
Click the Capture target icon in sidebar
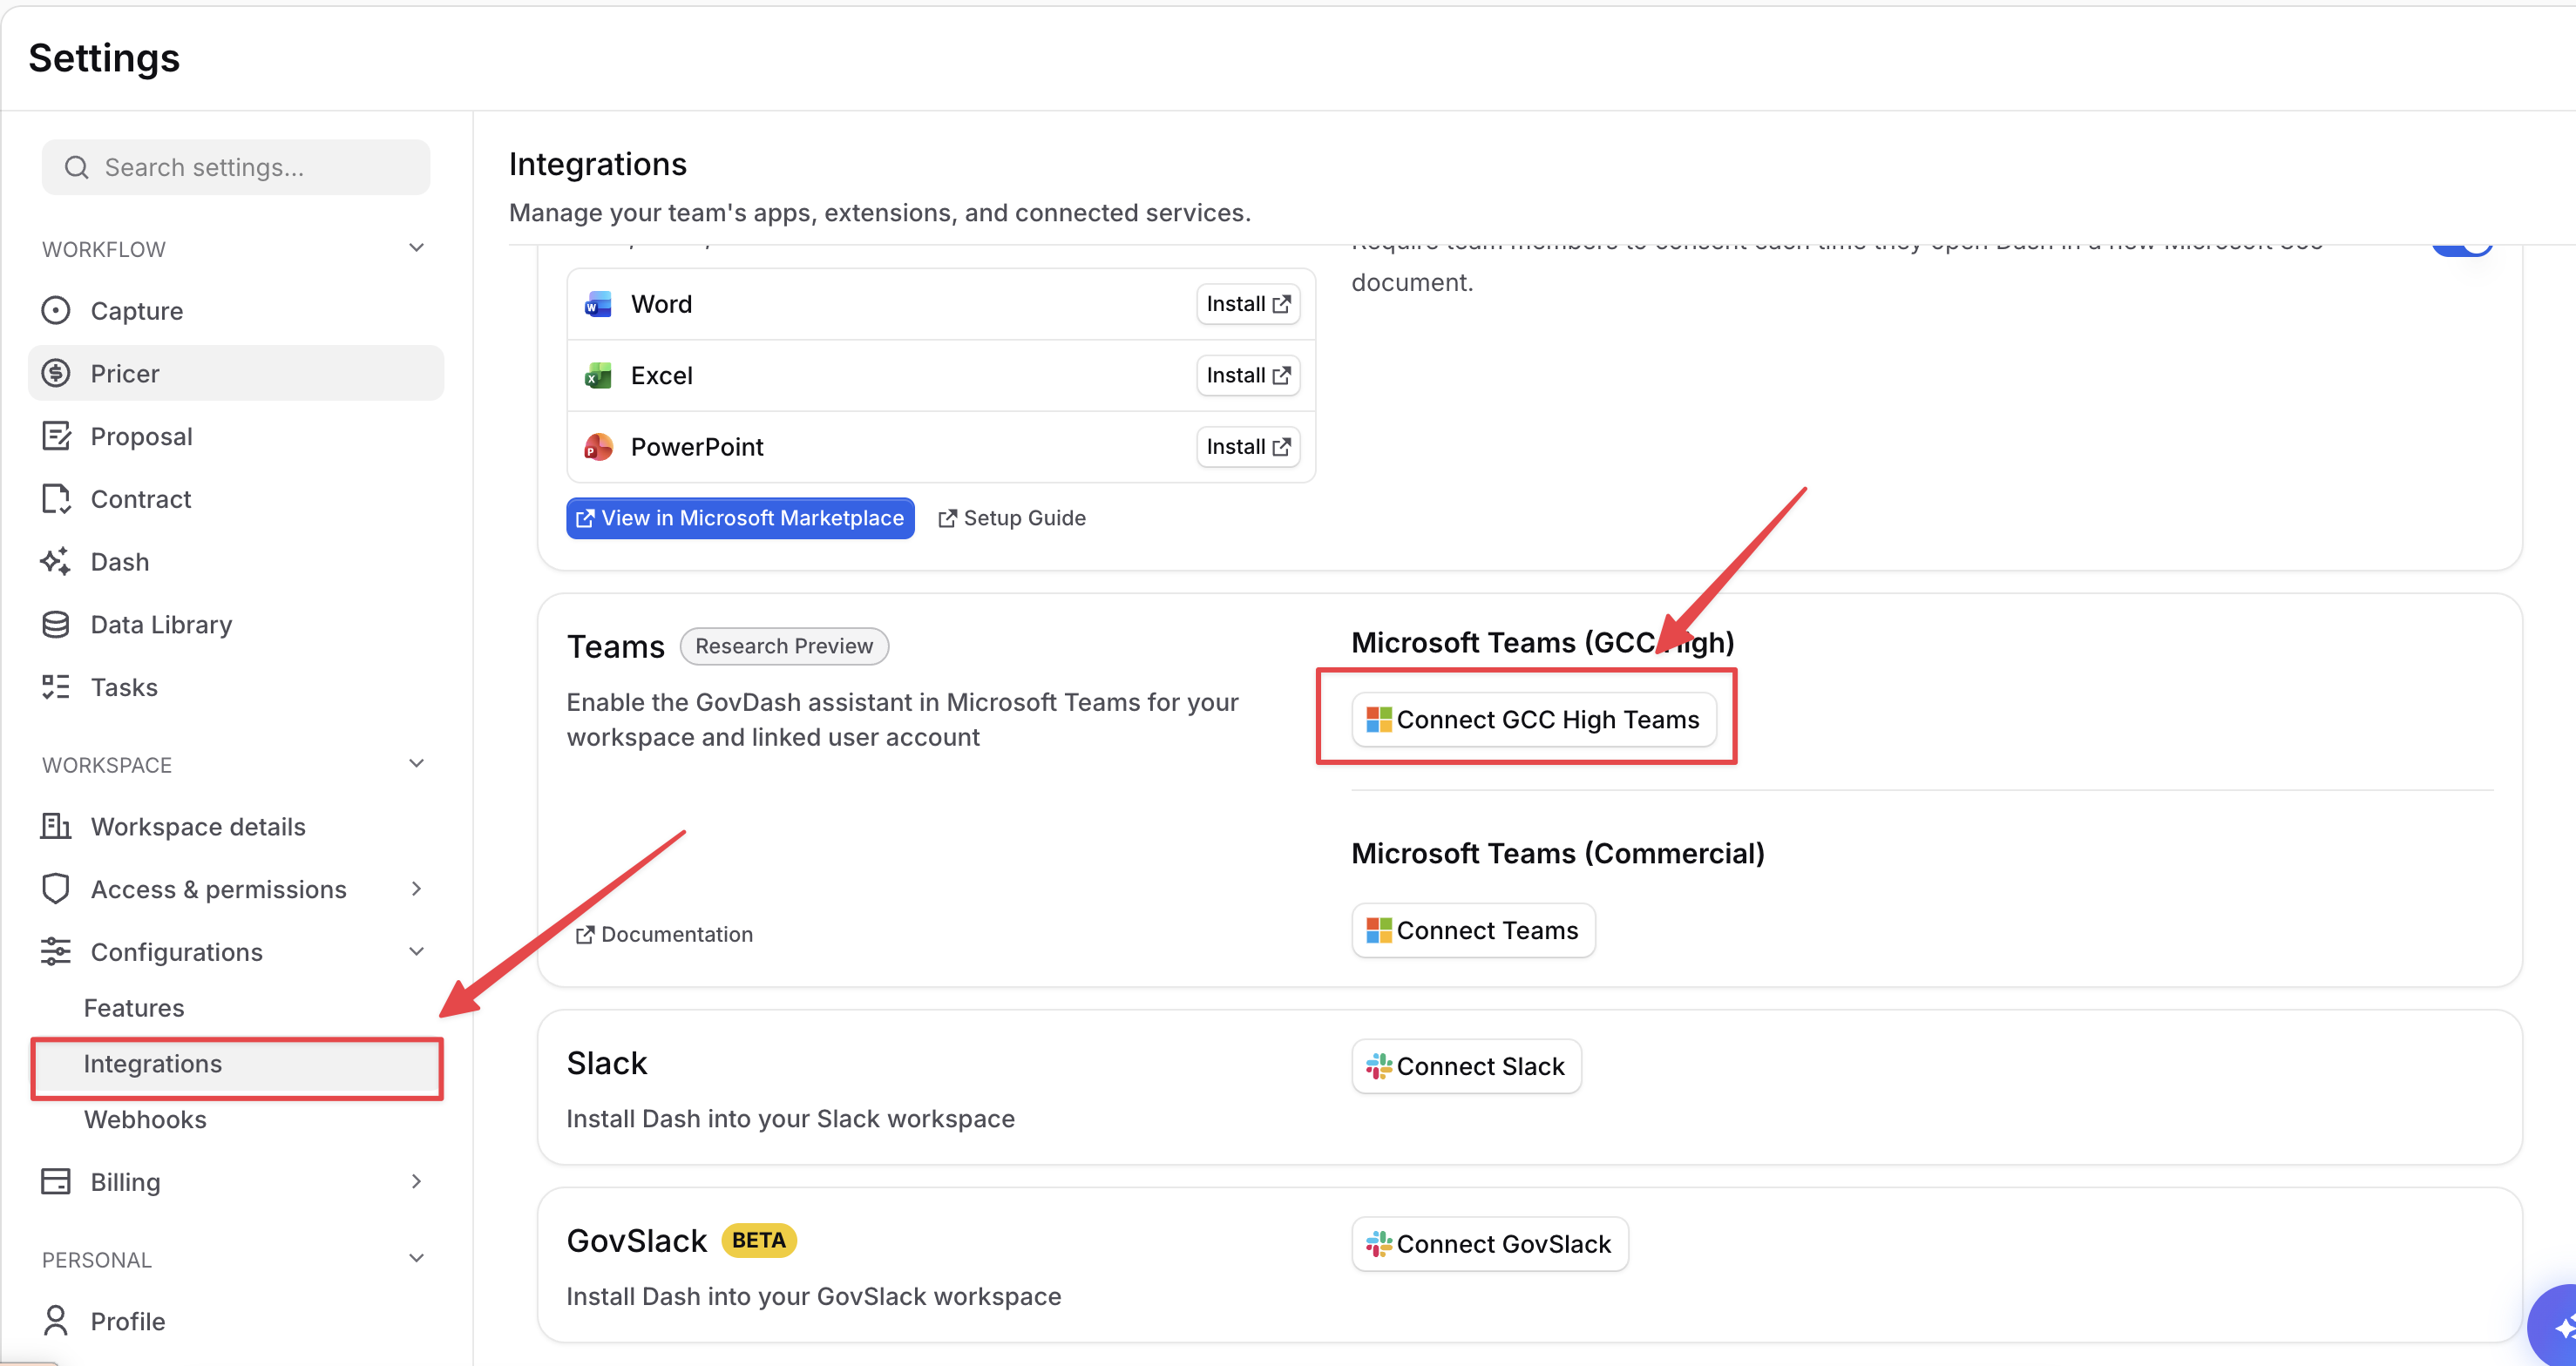56,311
